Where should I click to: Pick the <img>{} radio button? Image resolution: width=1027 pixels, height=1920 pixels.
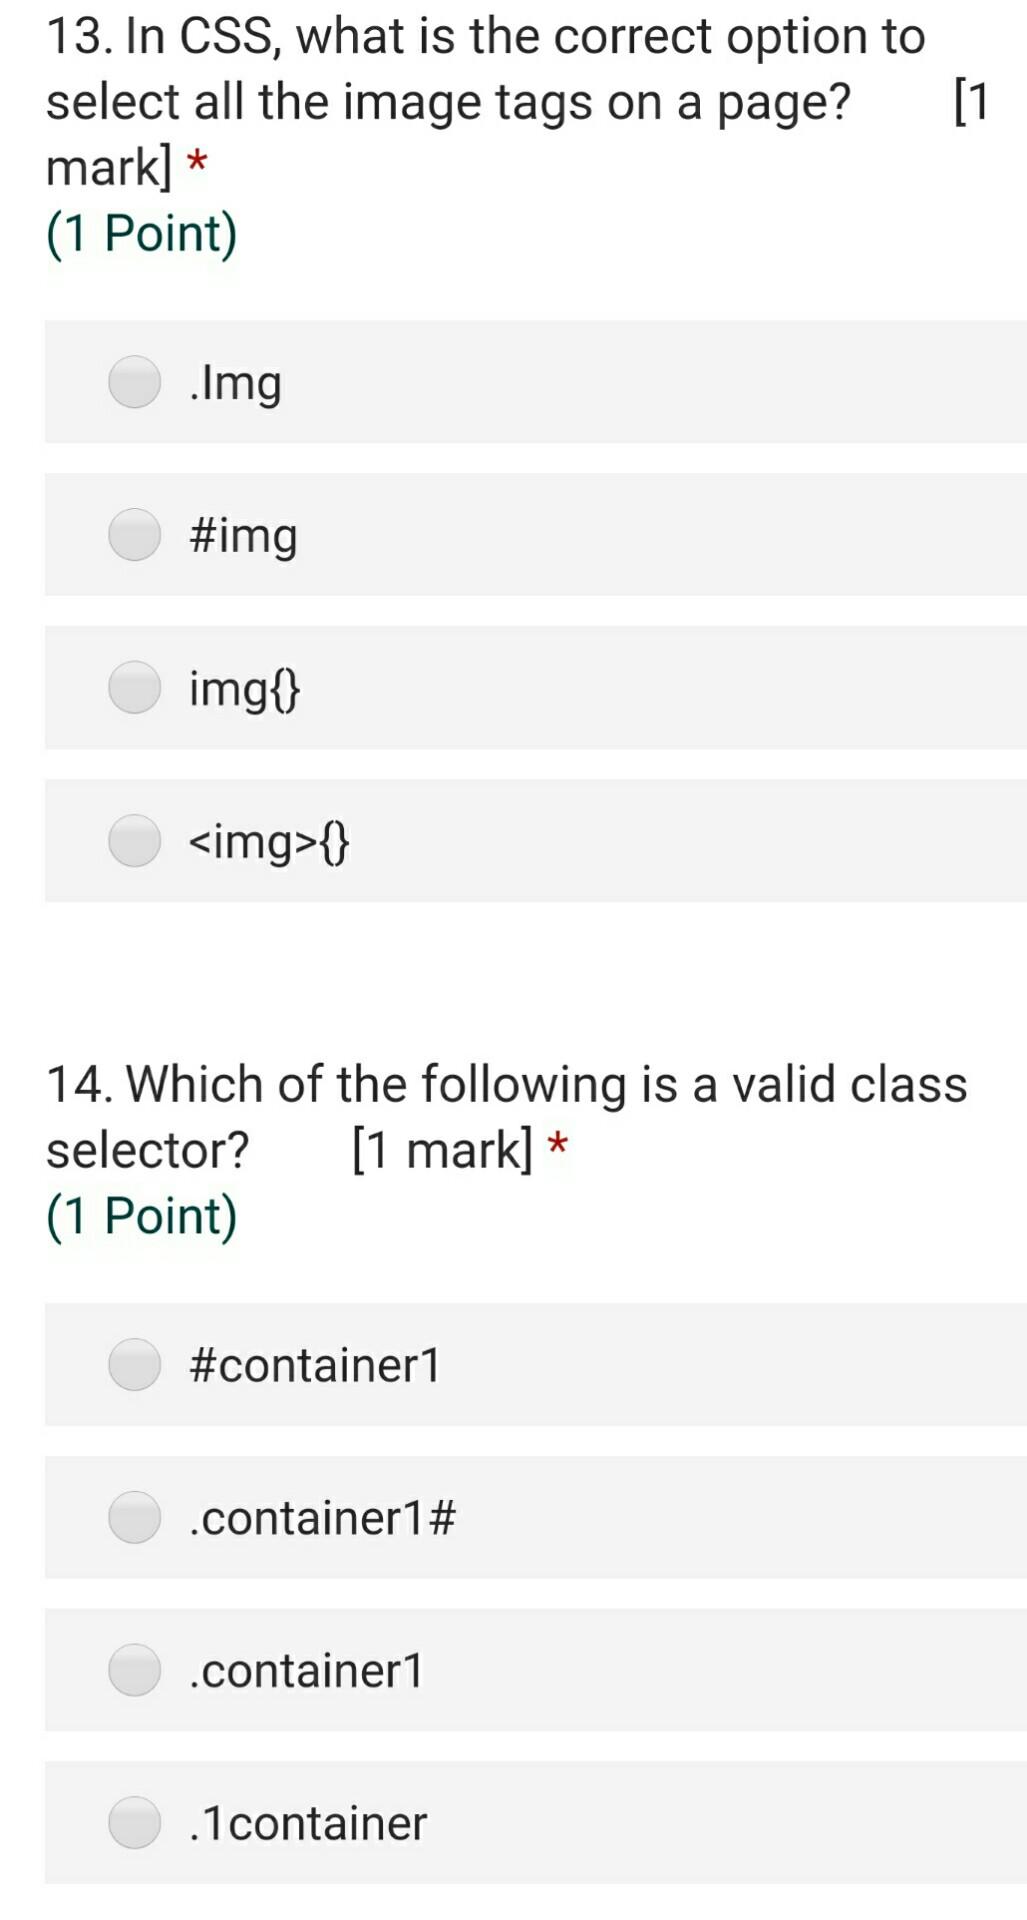135,840
